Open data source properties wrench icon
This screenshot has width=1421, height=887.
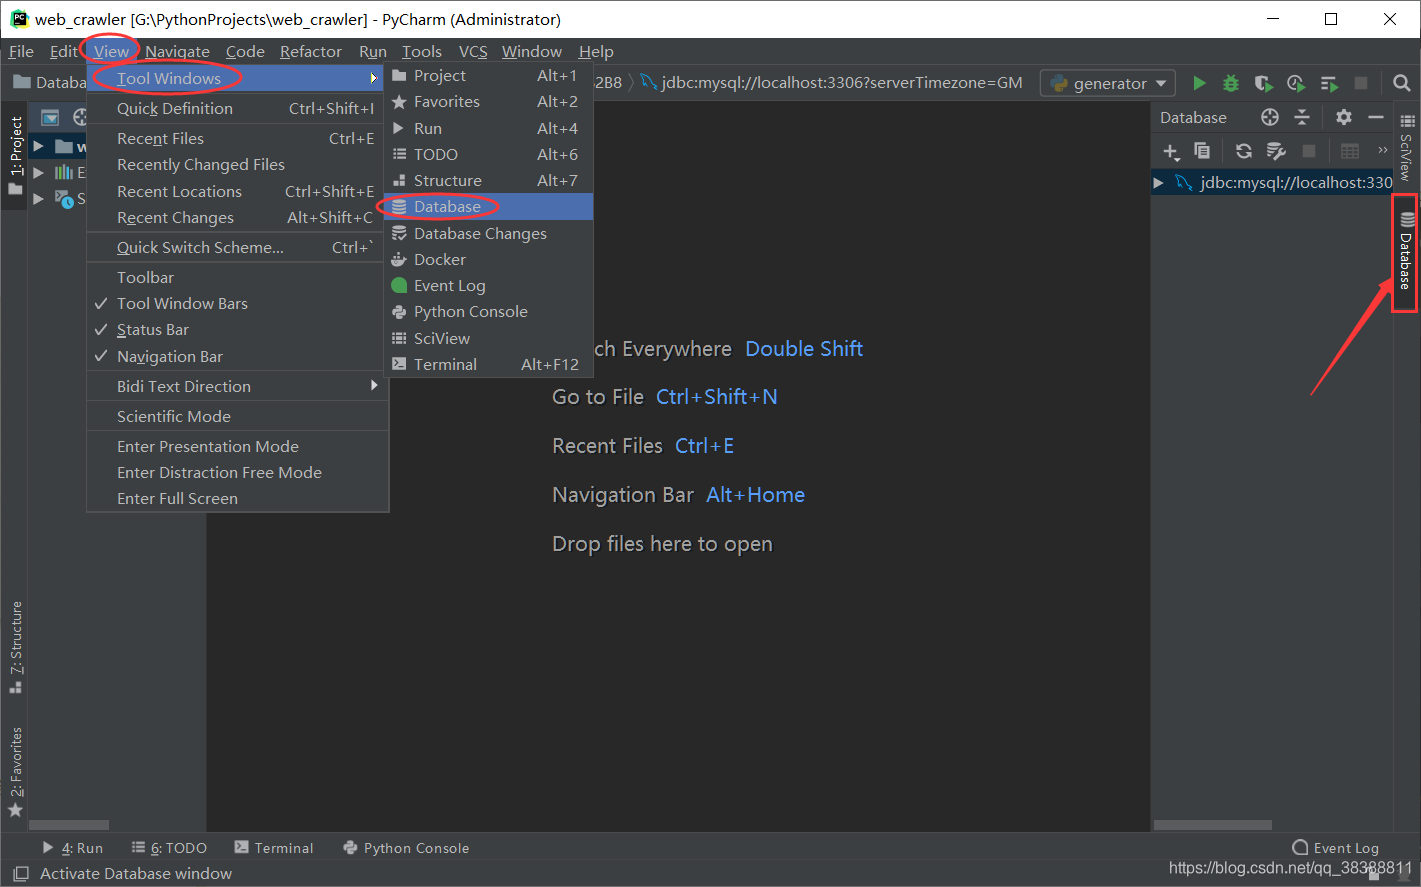(1276, 151)
